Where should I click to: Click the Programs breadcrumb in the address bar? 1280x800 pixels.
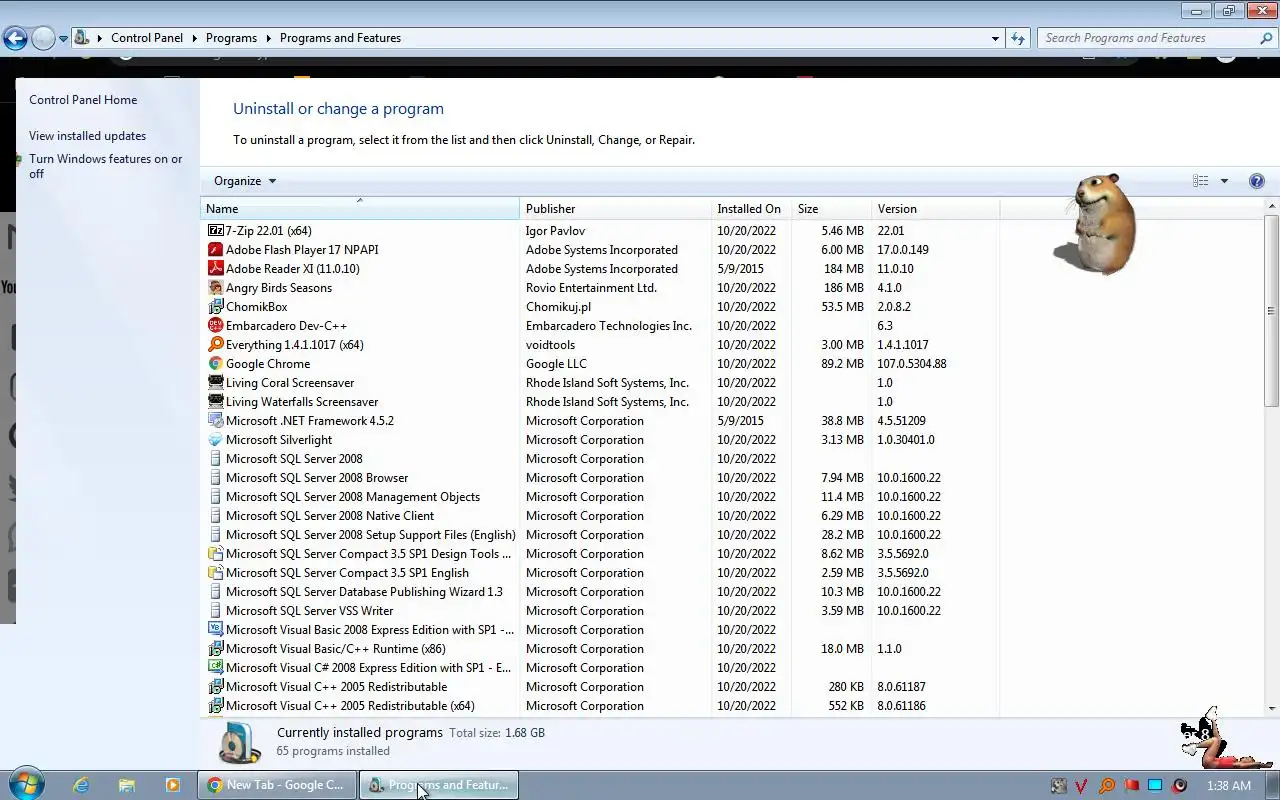(231, 38)
